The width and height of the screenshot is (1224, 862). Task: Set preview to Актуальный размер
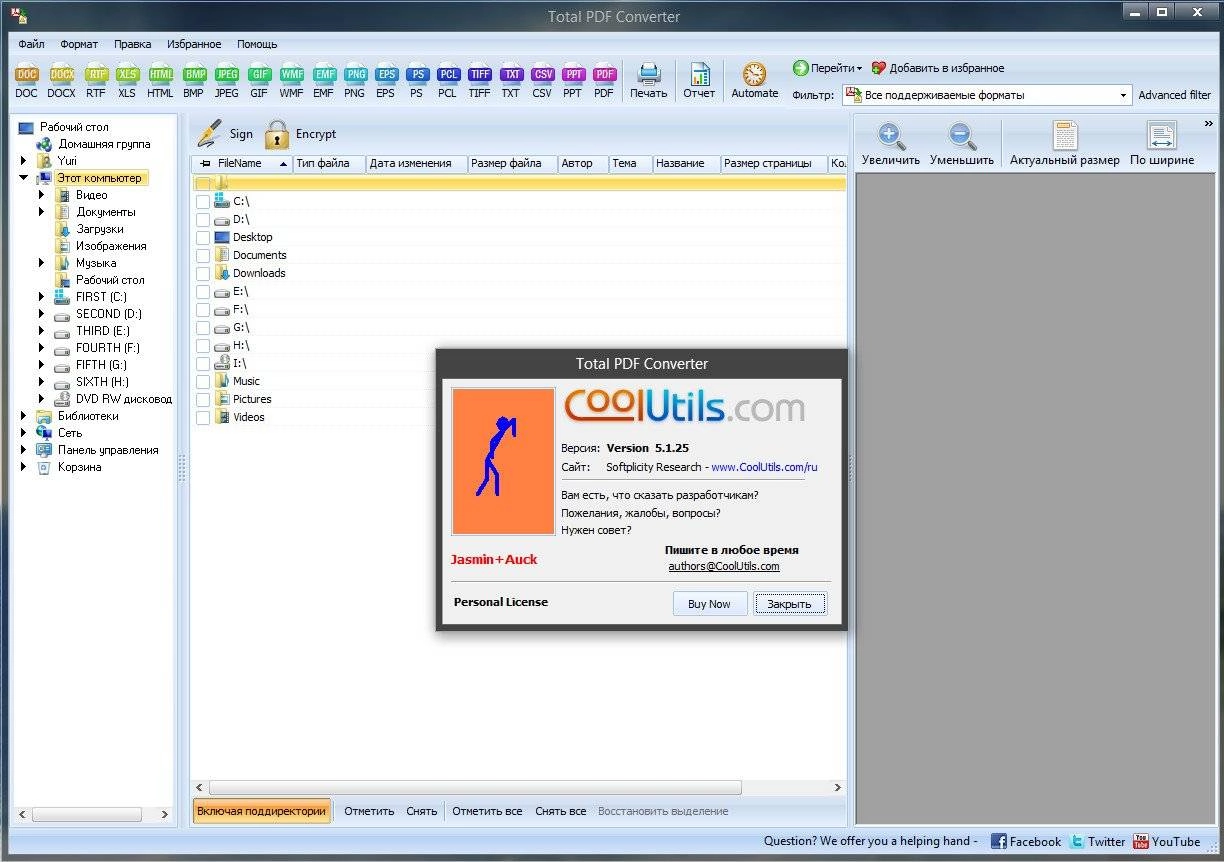pyautogui.click(x=1064, y=143)
